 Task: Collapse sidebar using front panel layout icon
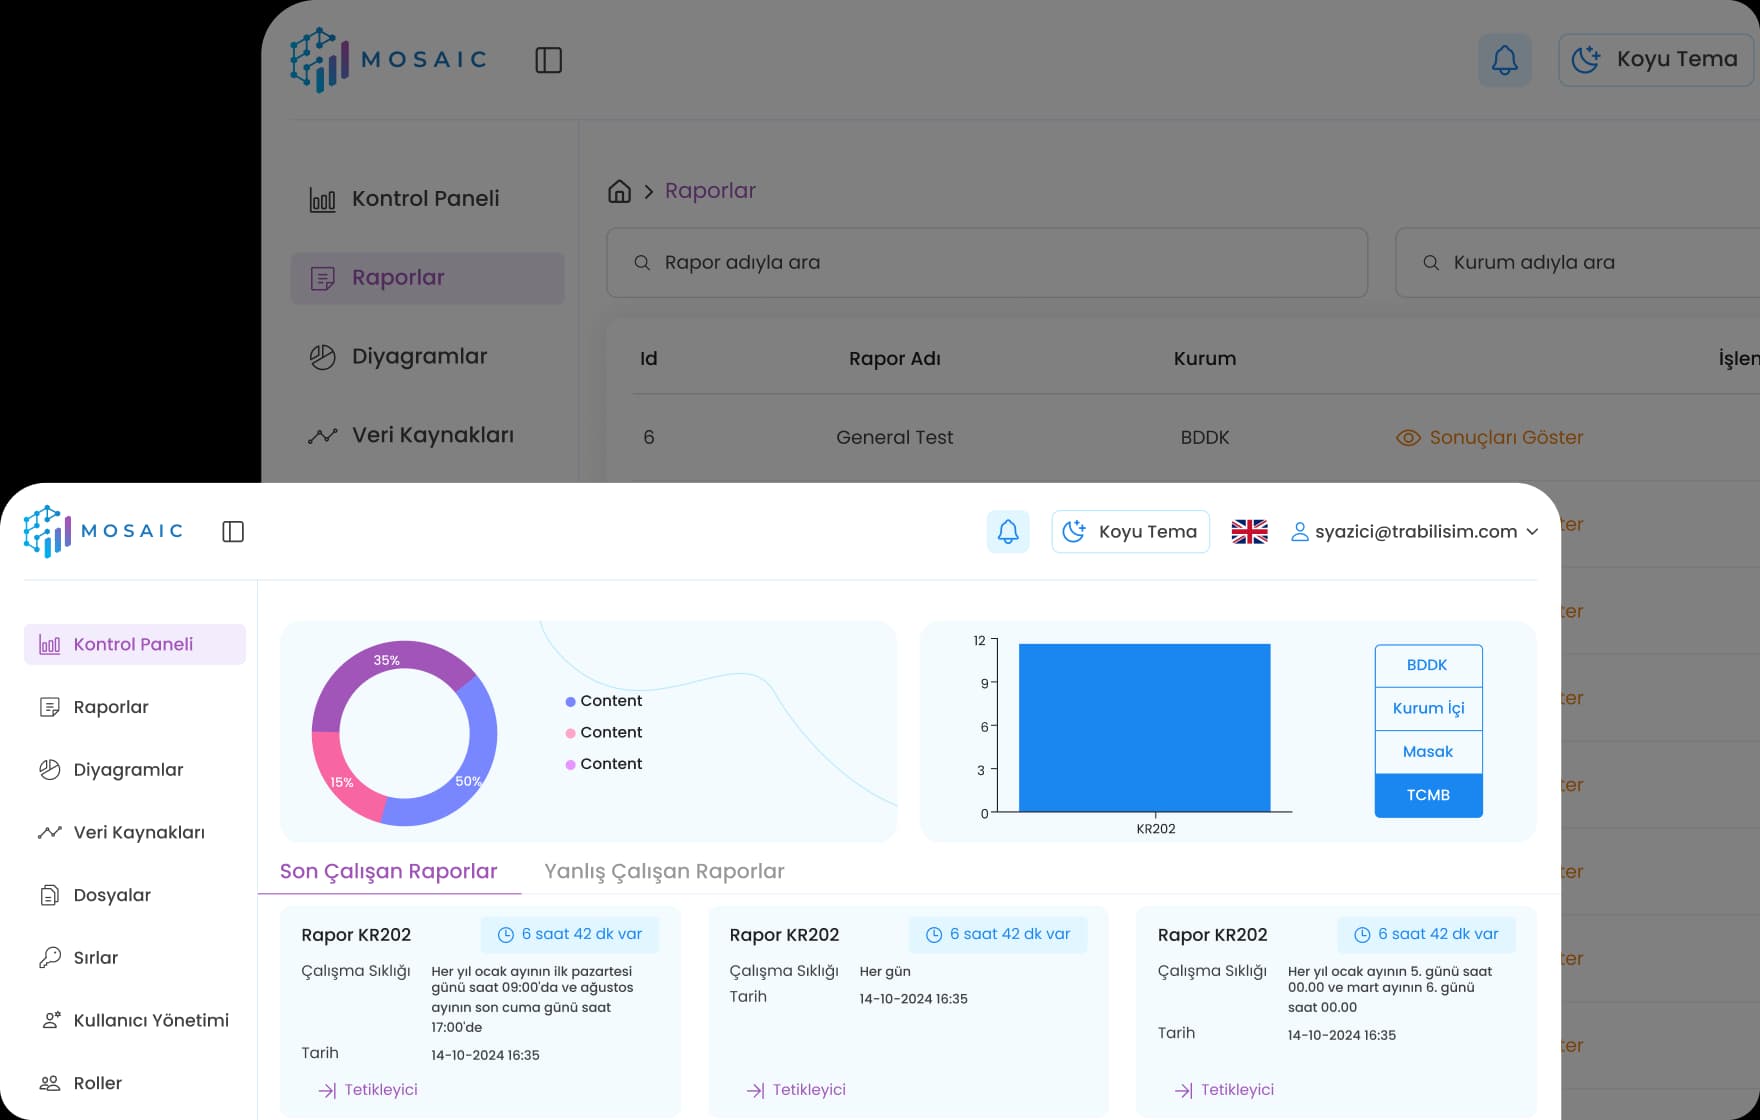pos(233,532)
